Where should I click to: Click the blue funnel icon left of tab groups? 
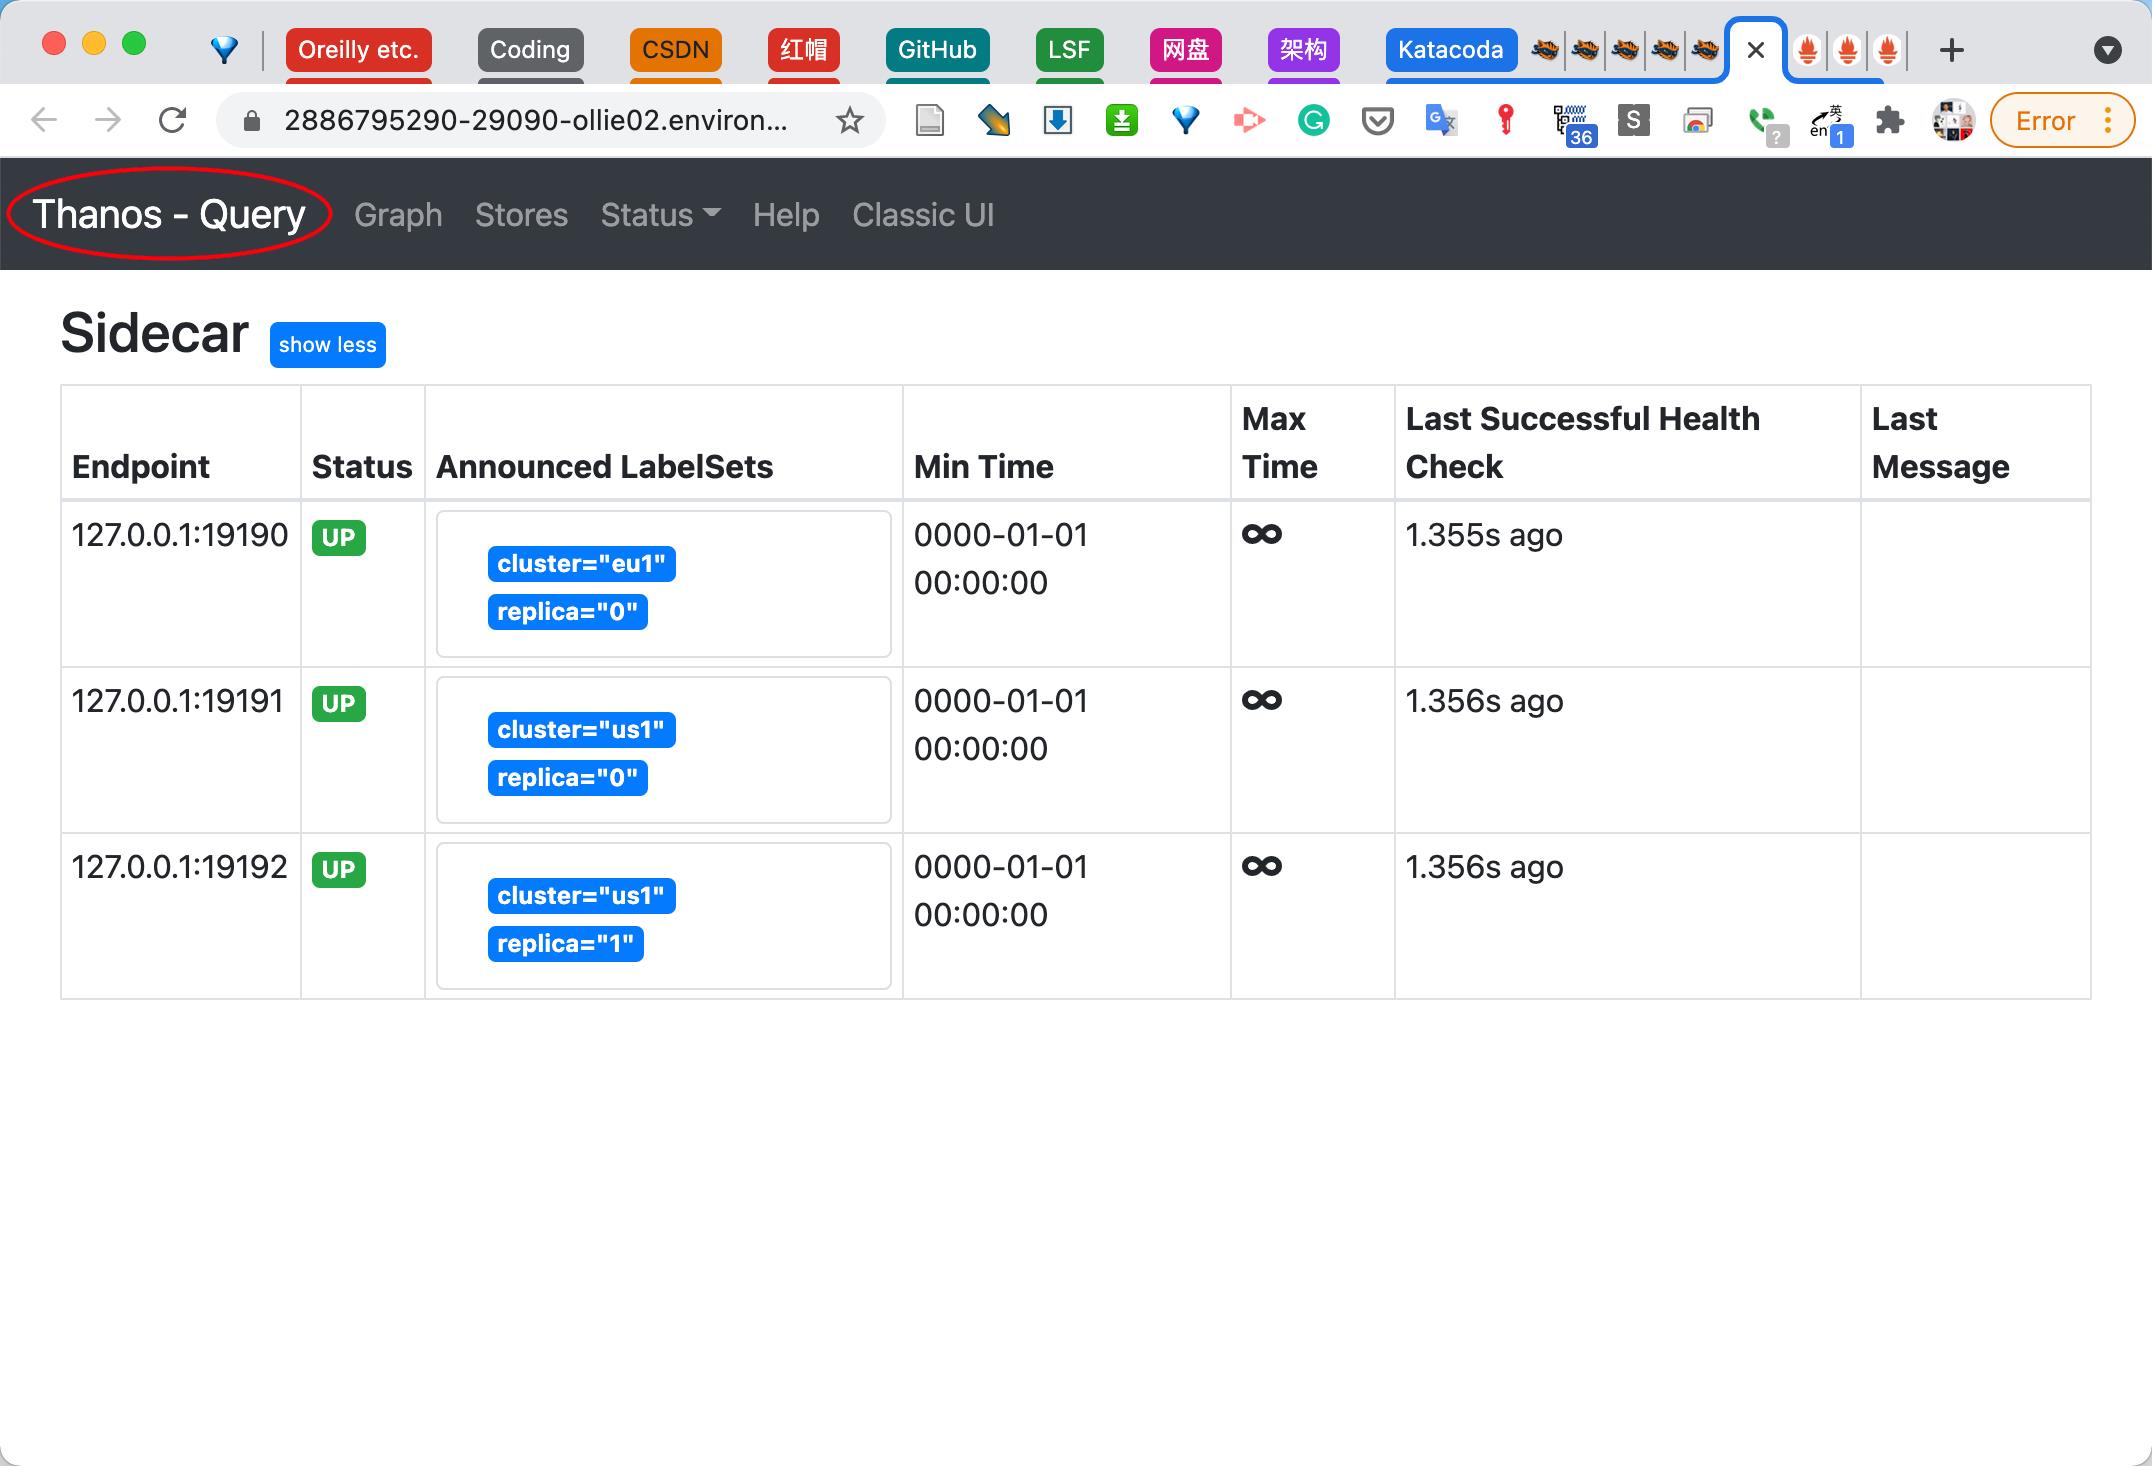[x=225, y=49]
